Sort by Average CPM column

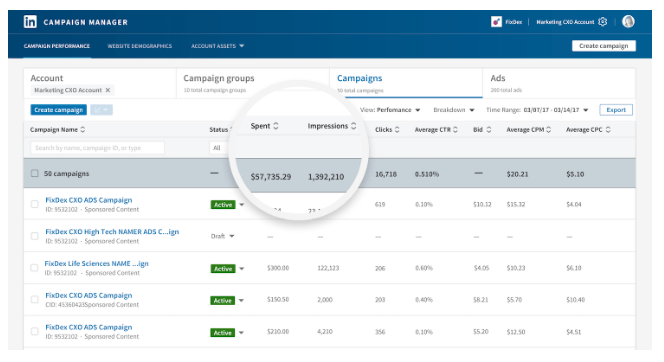pyautogui.click(x=548, y=130)
